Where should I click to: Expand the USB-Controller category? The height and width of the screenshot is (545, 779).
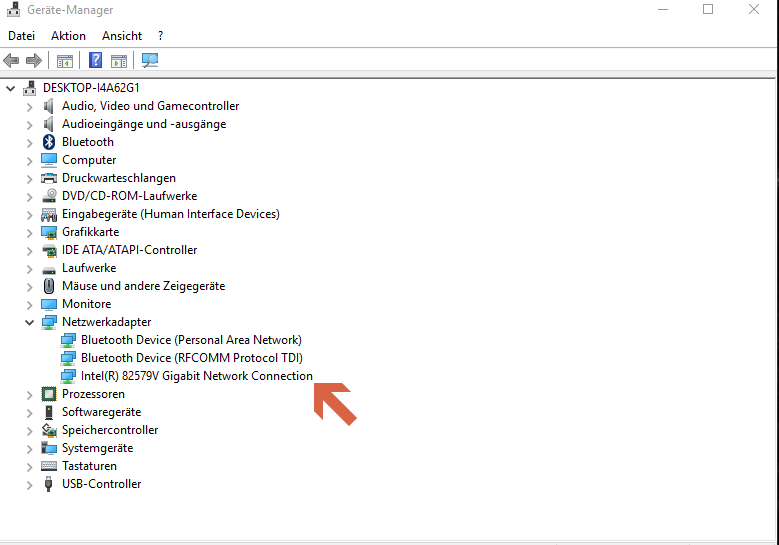(x=29, y=485)
